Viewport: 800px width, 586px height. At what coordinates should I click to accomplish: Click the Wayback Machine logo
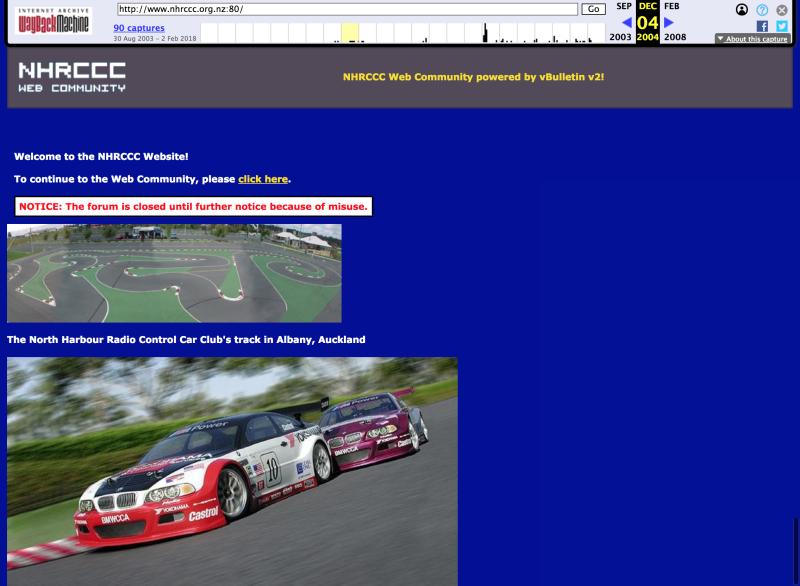[53, 21]
